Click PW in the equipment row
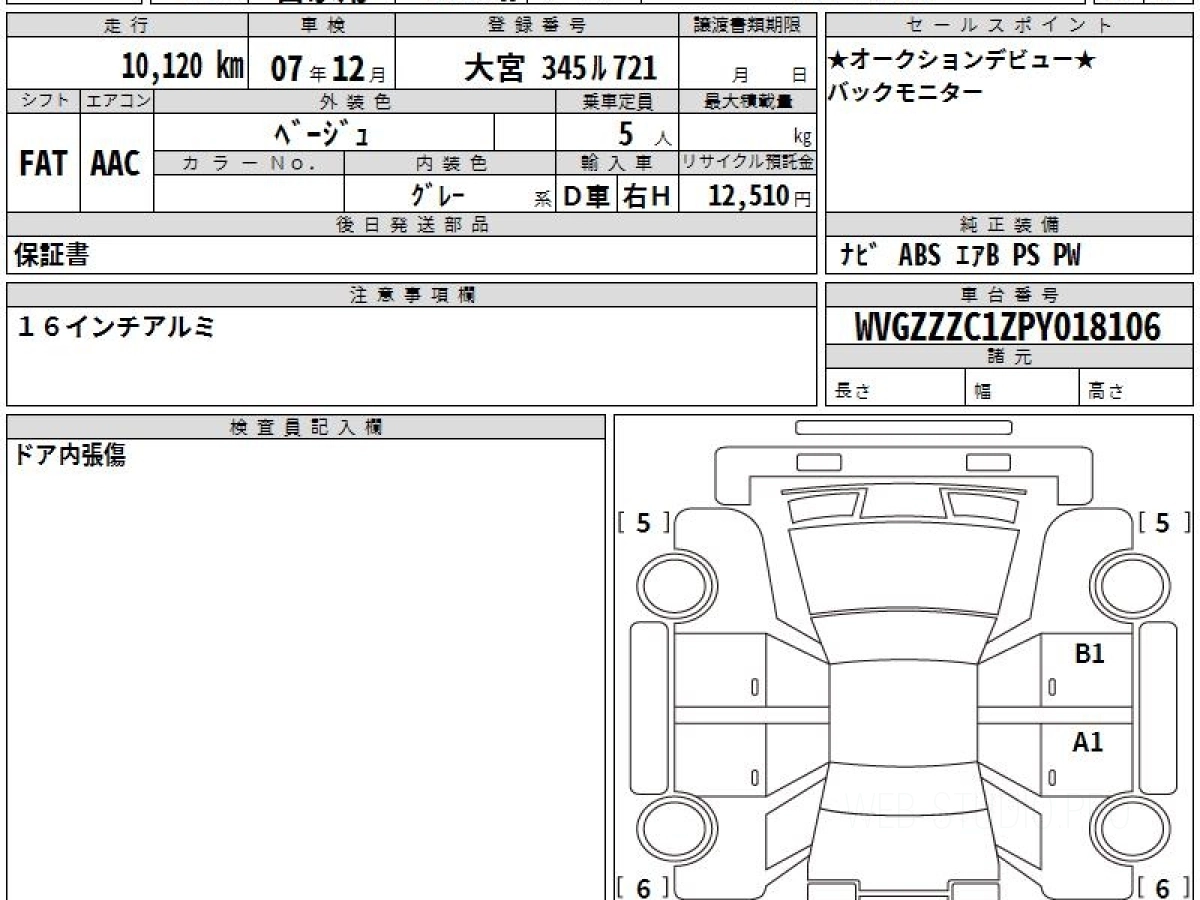Screen dimensions: 1200x900 (1066, 255)
